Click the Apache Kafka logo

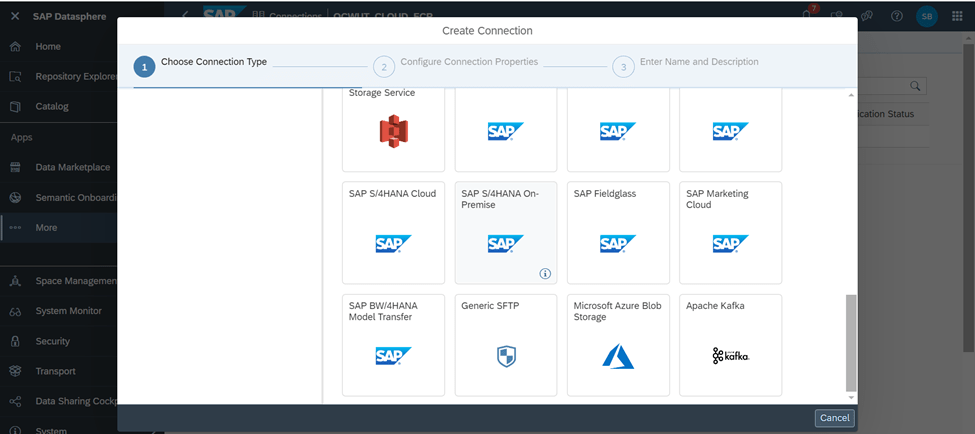(x=731, y=356)
